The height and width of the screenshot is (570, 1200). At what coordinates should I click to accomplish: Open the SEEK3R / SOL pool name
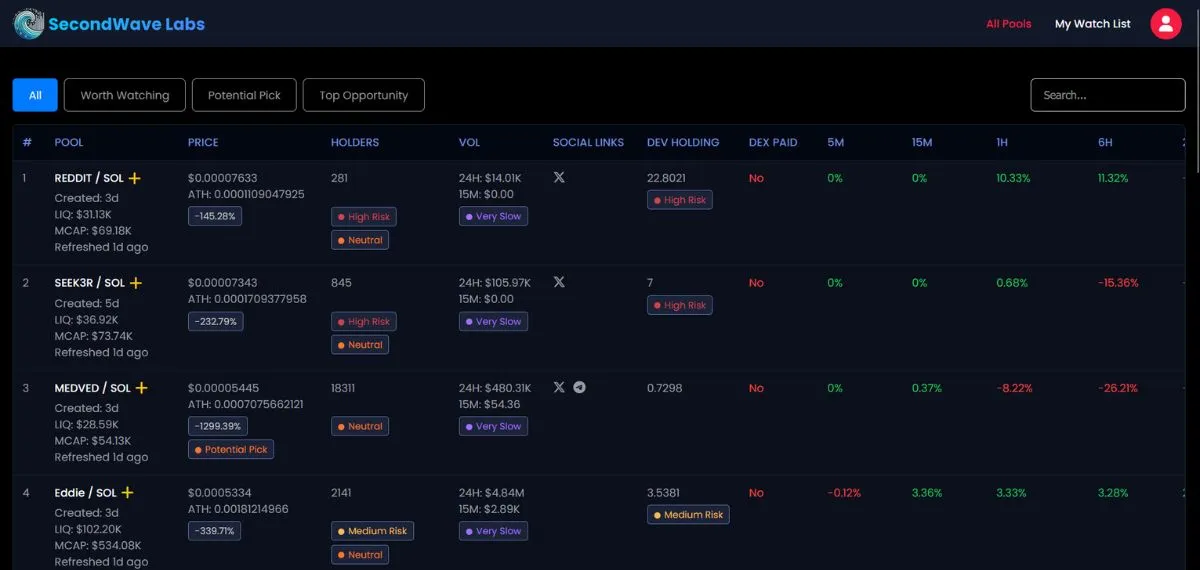pos(90,283)
